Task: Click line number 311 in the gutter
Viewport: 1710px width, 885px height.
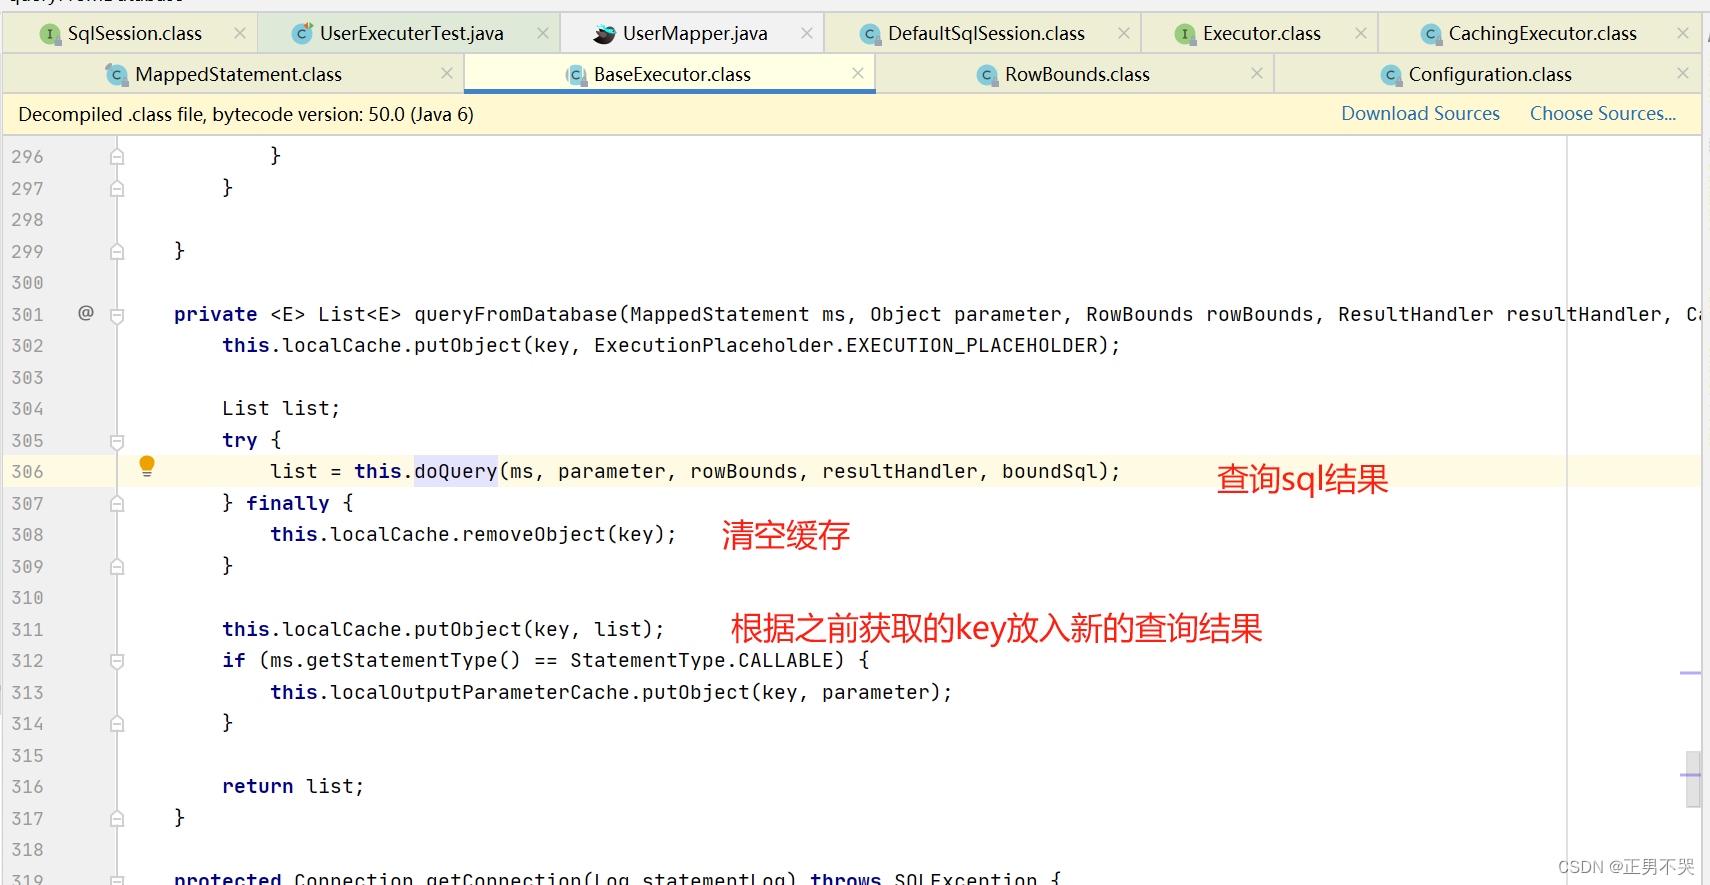Action: coord(28,630)
